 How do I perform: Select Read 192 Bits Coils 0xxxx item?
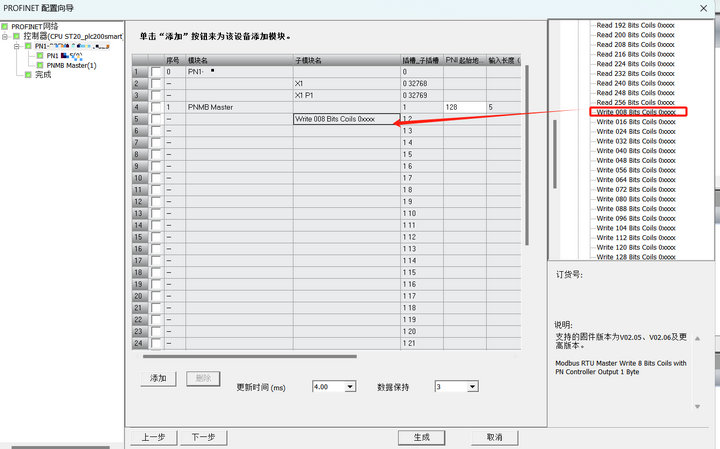point(636,25)
